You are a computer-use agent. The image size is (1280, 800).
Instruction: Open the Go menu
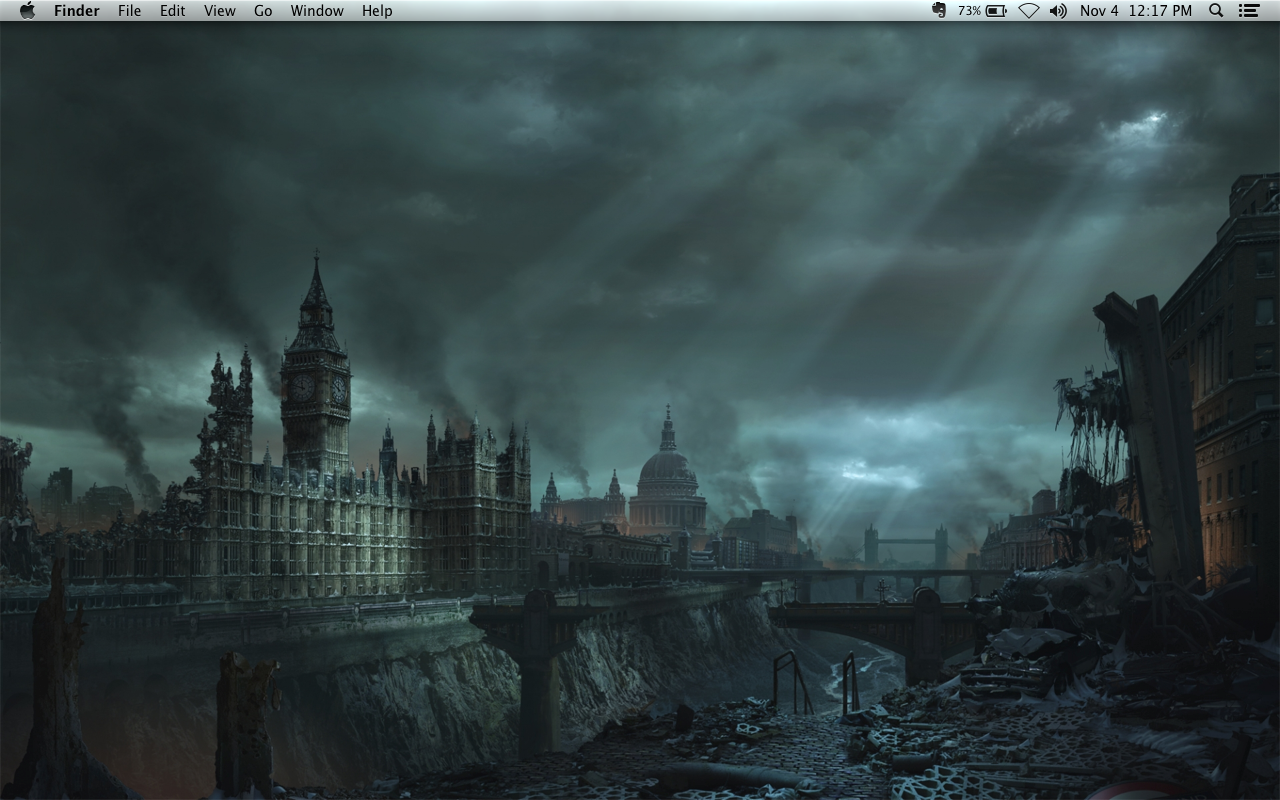(263, 11)
